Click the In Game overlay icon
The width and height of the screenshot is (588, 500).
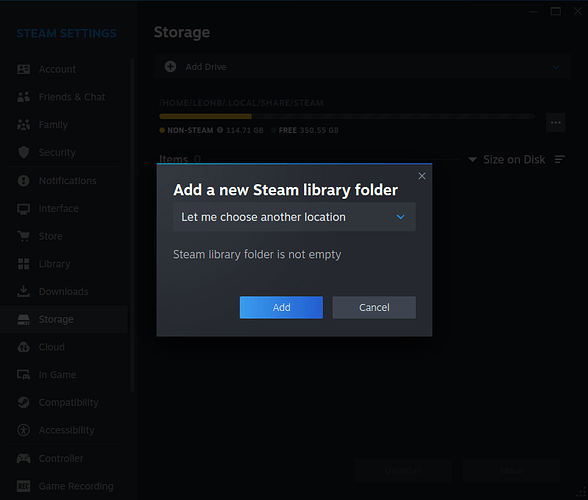point(24,375)
